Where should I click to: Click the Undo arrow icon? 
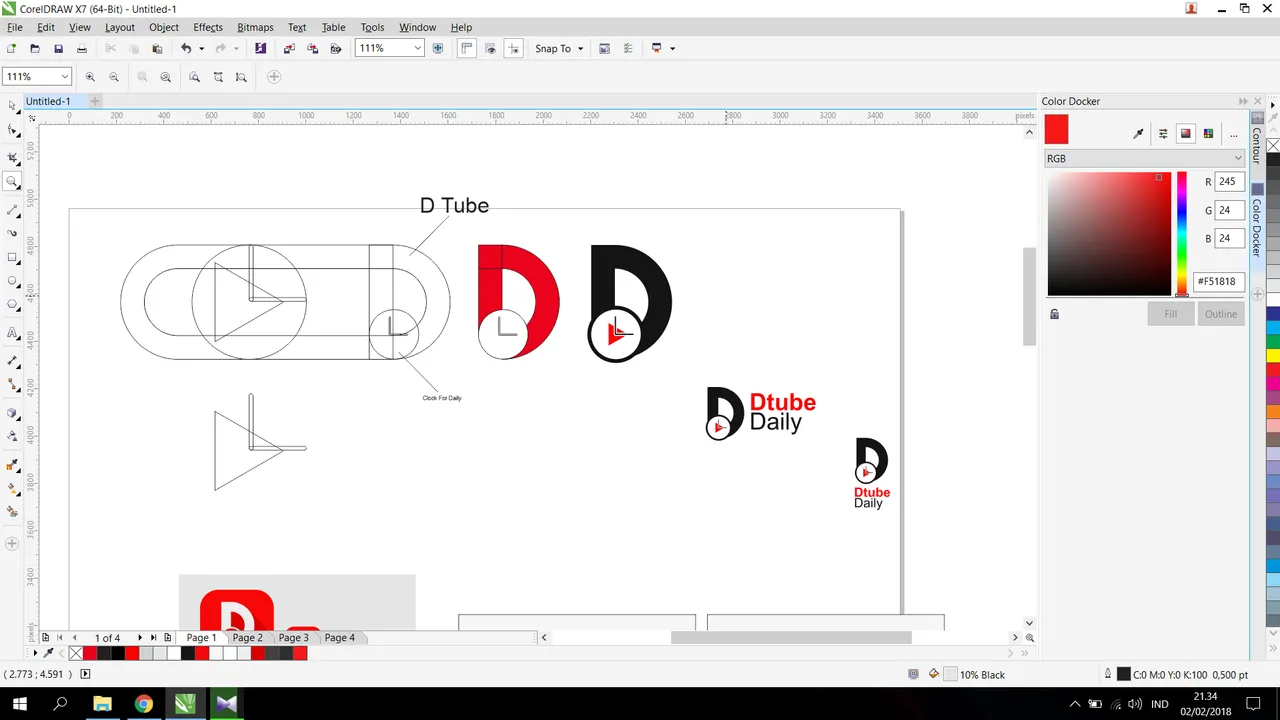186,48
